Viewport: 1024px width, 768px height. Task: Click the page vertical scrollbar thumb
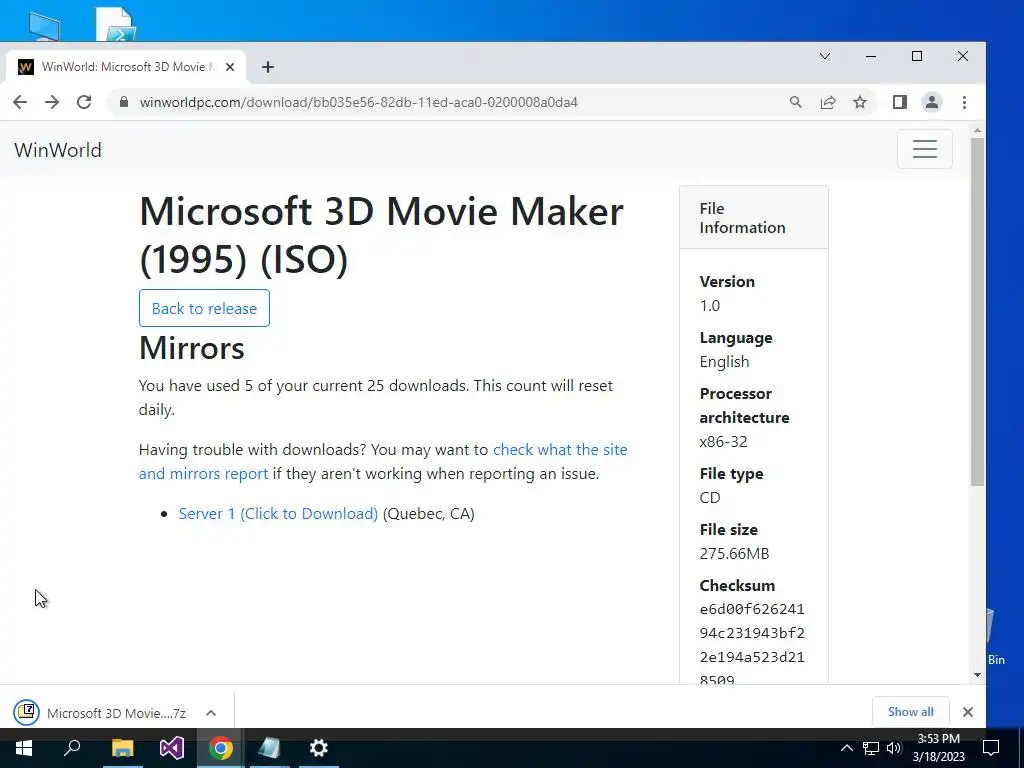click(x=977, y=312)
